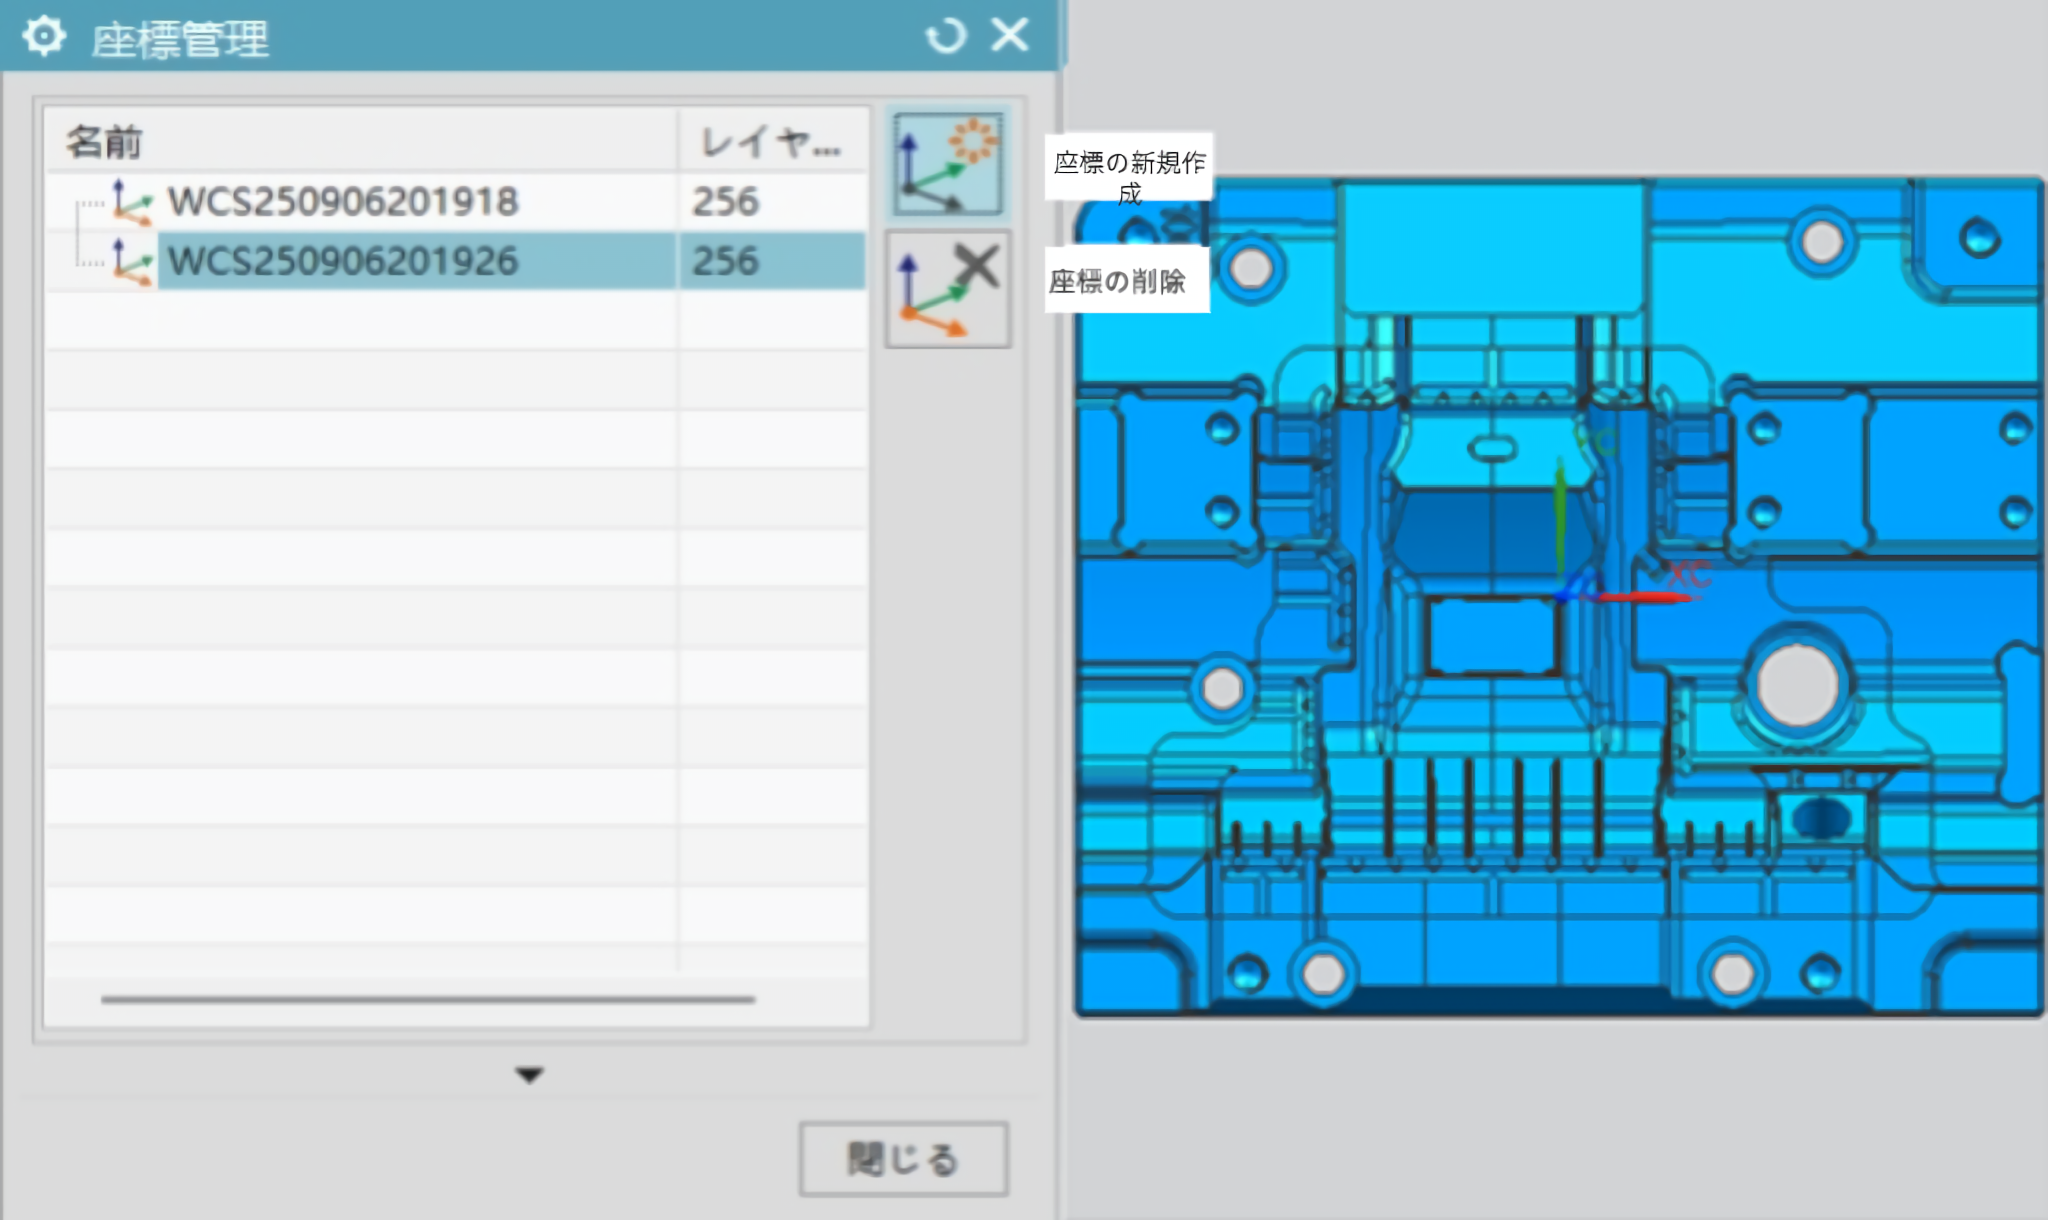2048x1220 pixels.
Task: Click the WCS250906201926 coordinate icon
Action: click(131, 261)
